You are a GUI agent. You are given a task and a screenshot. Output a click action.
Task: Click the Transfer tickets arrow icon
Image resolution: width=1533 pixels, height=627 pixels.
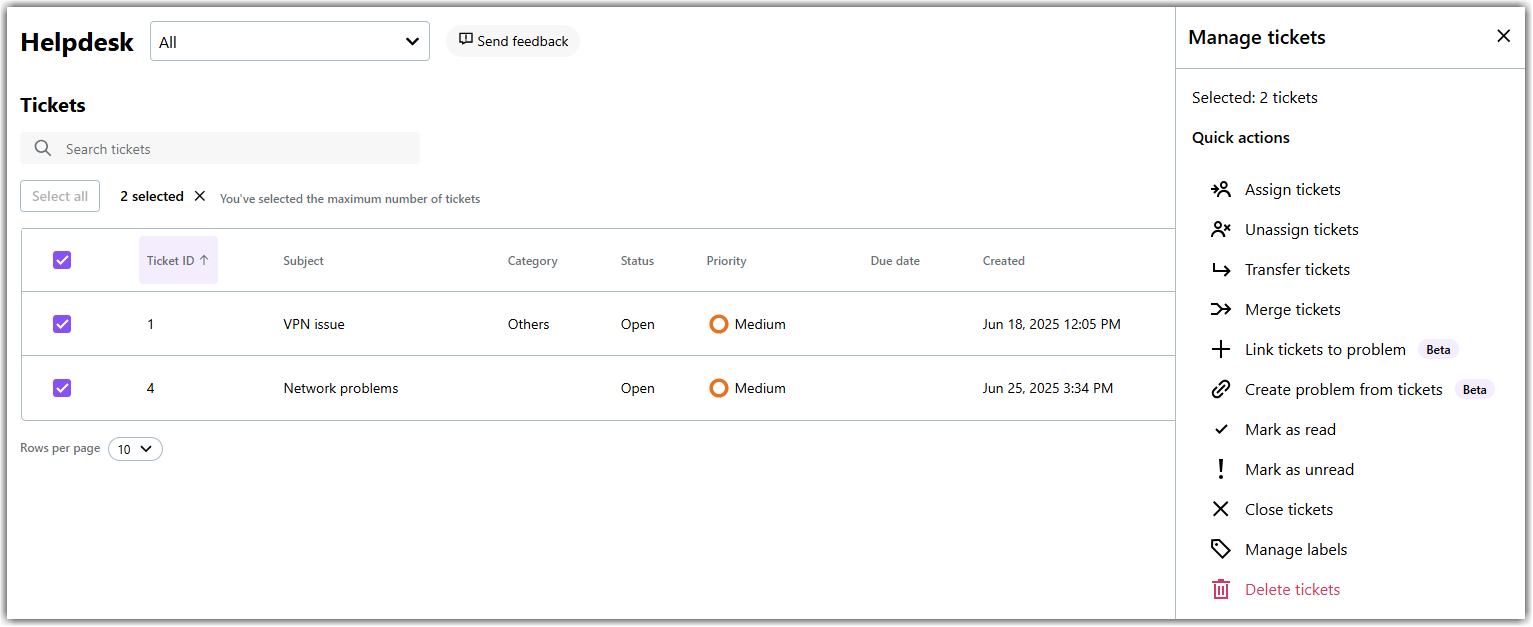(x=1220, y=269)
